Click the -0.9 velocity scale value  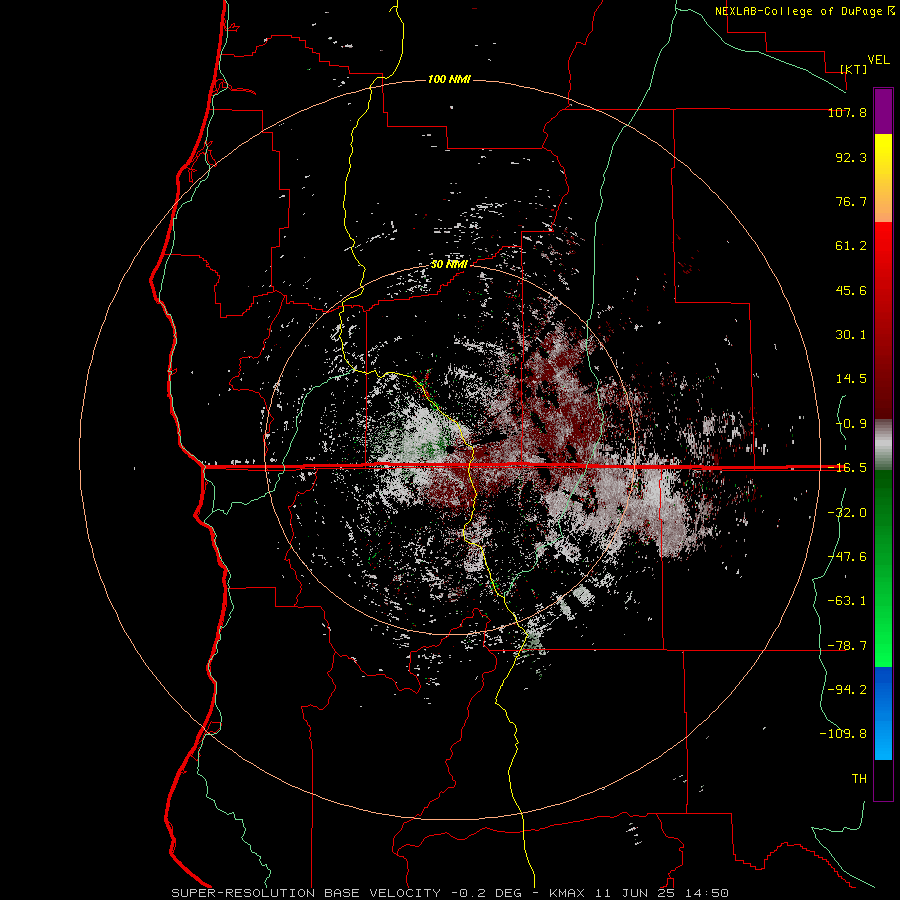[x=851, y=424]
